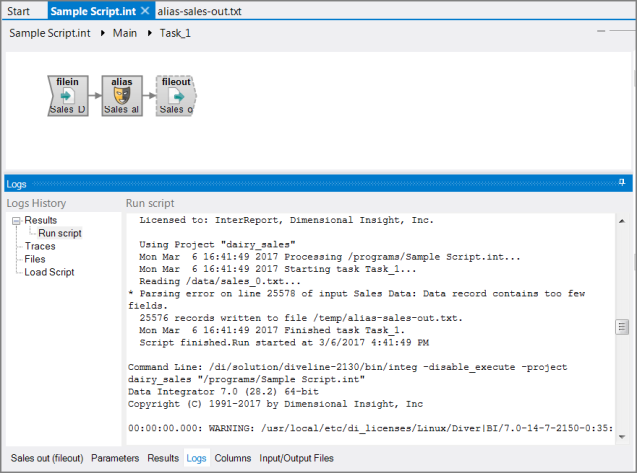Select the fileout Sales out node

point(176,96)
